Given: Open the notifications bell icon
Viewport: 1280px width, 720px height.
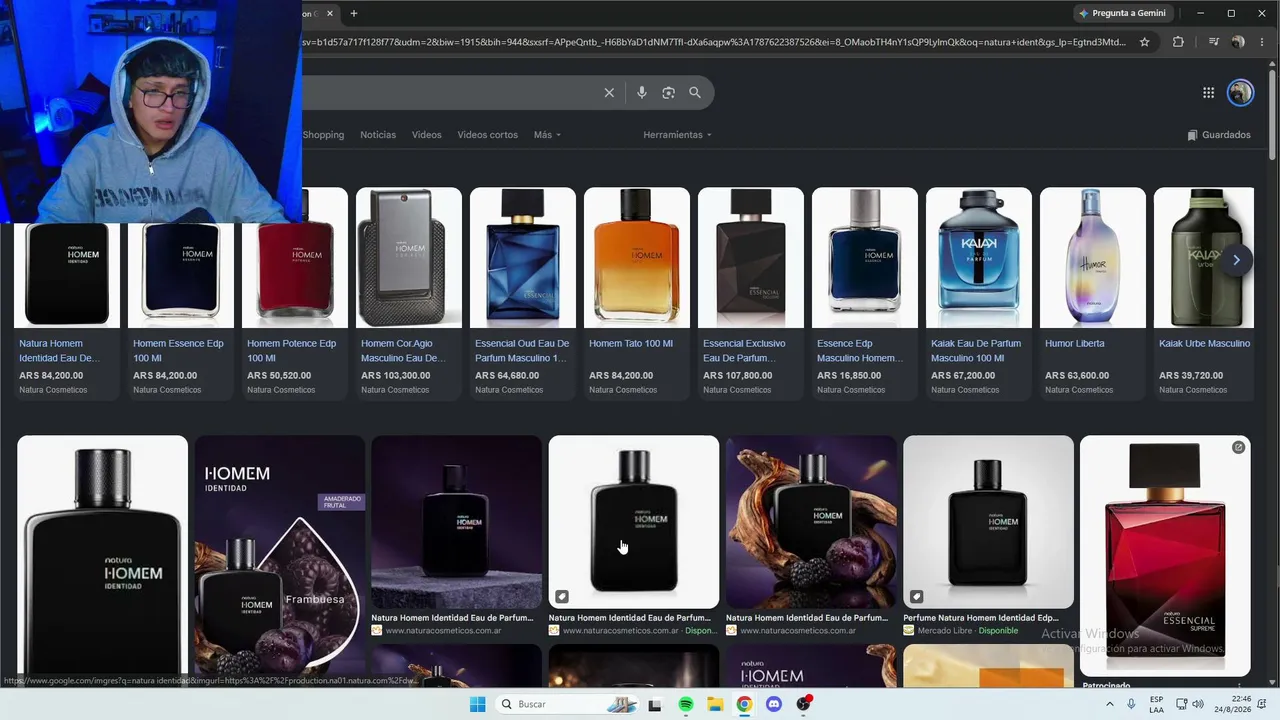Looking at the screenshot, I should (1262, 704).
